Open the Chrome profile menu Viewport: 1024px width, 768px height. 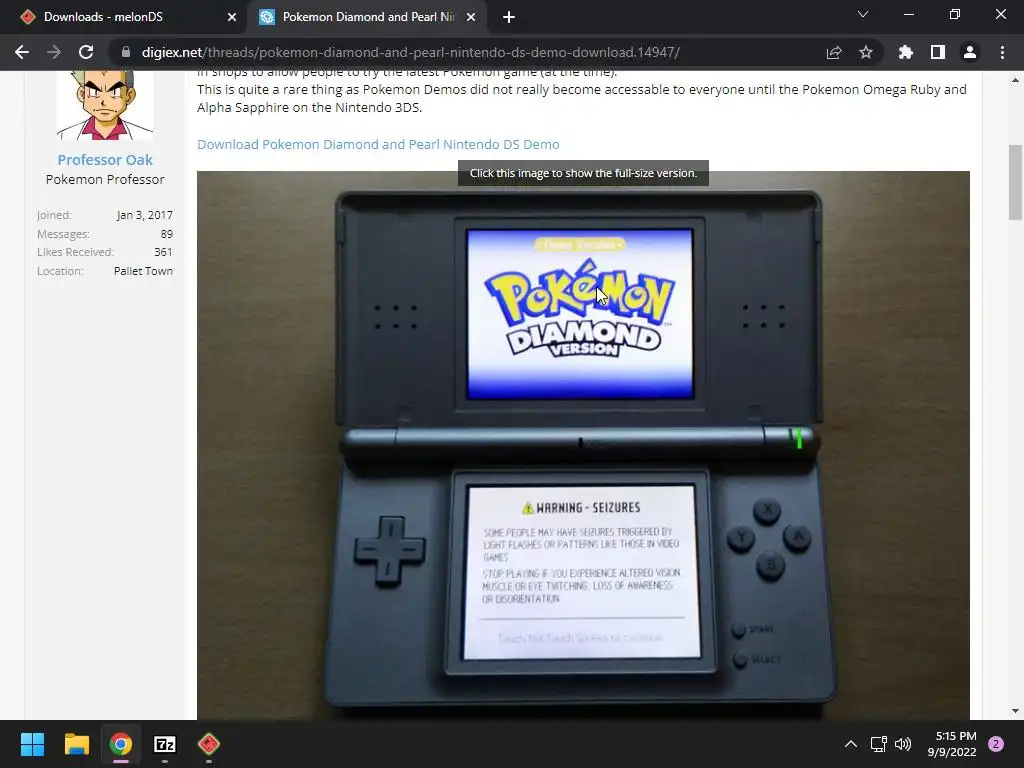click(970, 52)
